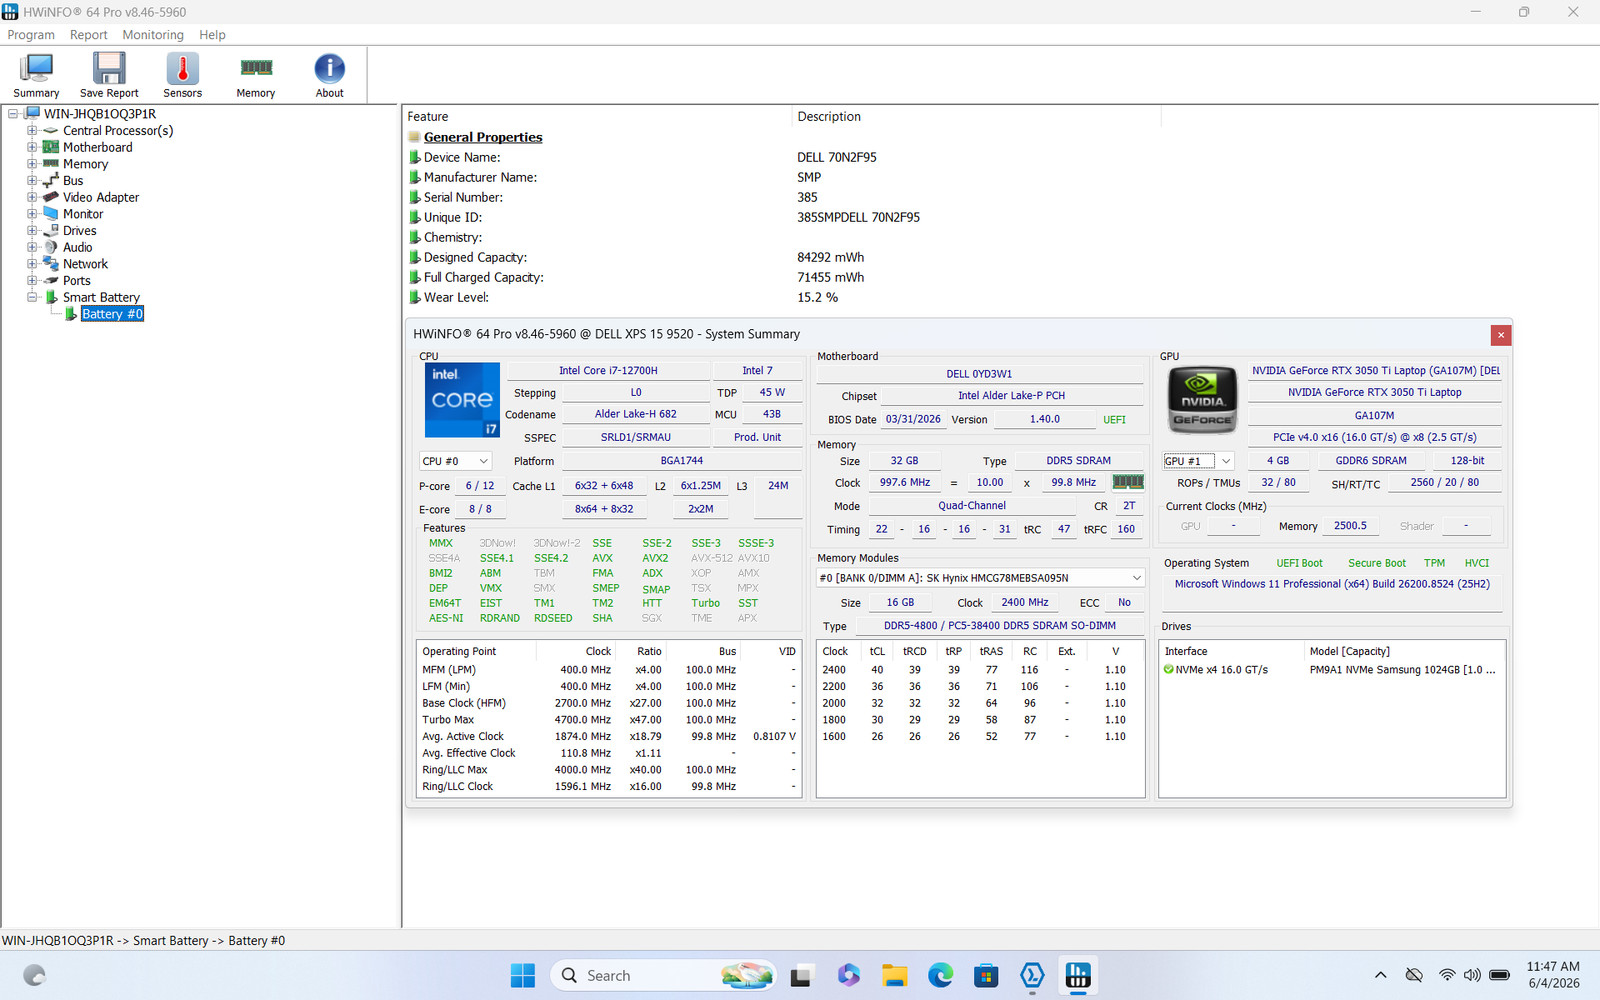
Task: Select WIN-JHQB1OQ3P1R root node
Action: (100, 114)
